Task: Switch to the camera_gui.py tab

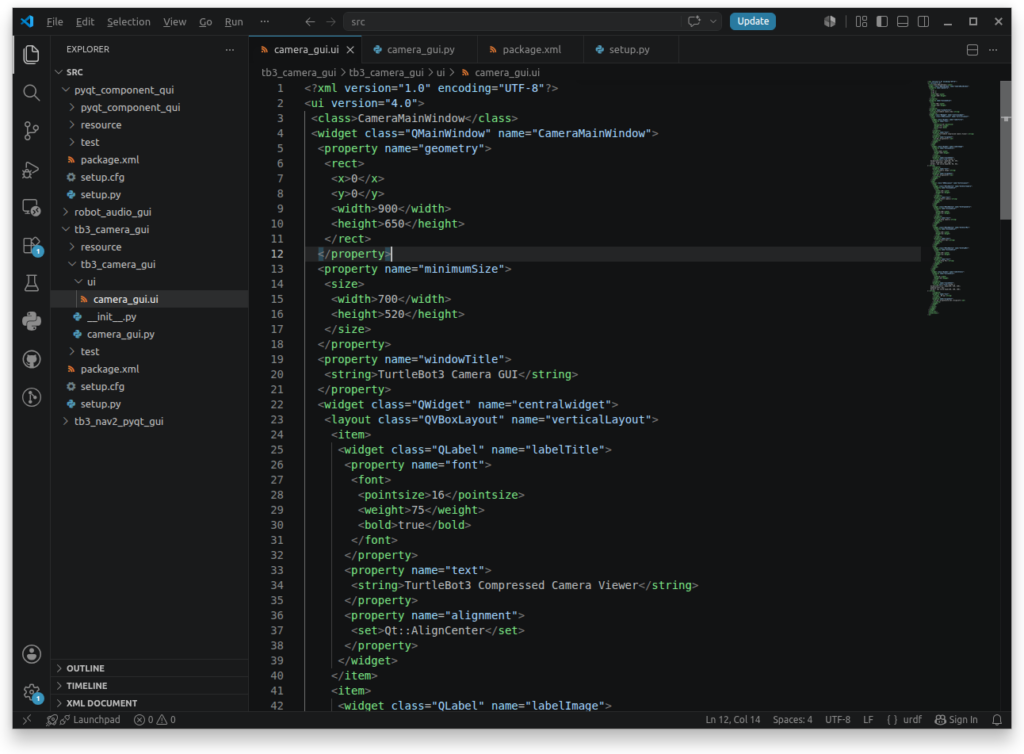Action: (x=420, y=50)
